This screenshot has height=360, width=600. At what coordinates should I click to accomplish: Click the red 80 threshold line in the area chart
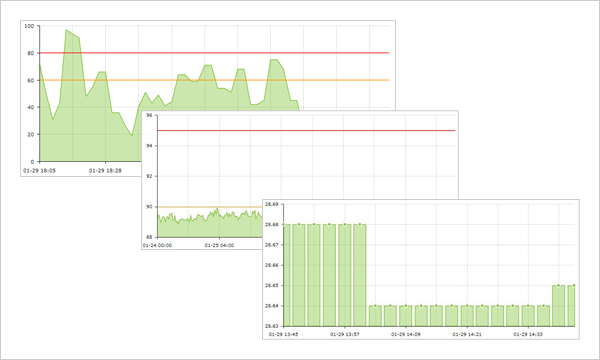pos(214,53)
